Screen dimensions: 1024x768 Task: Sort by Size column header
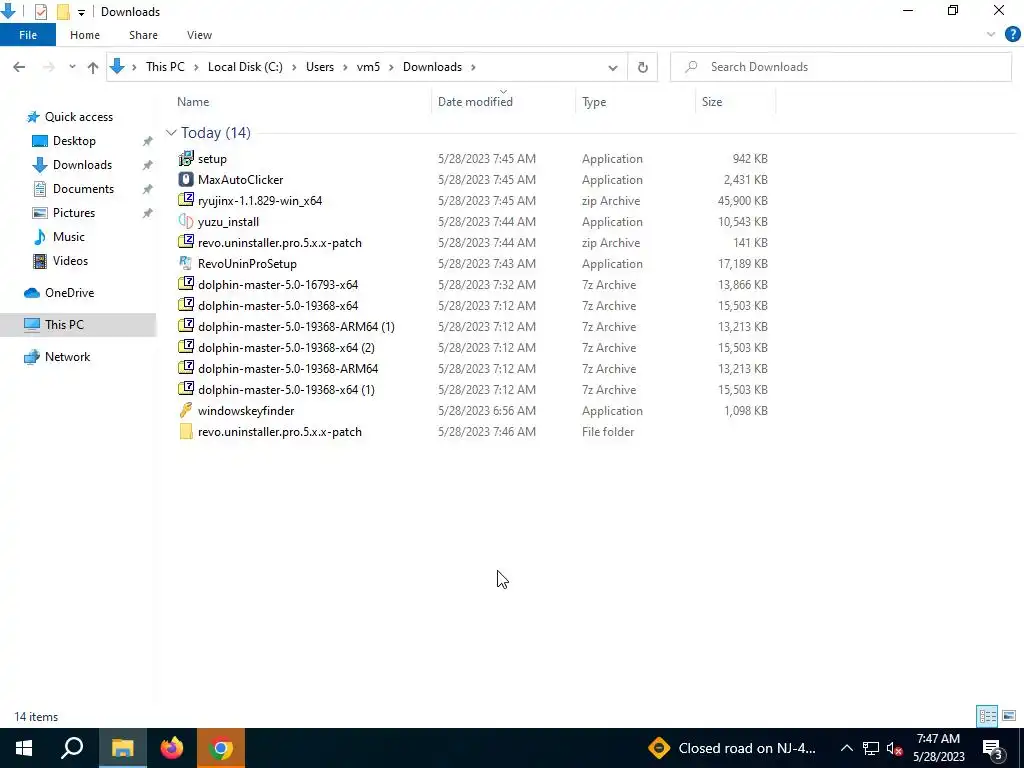point(712,102)
